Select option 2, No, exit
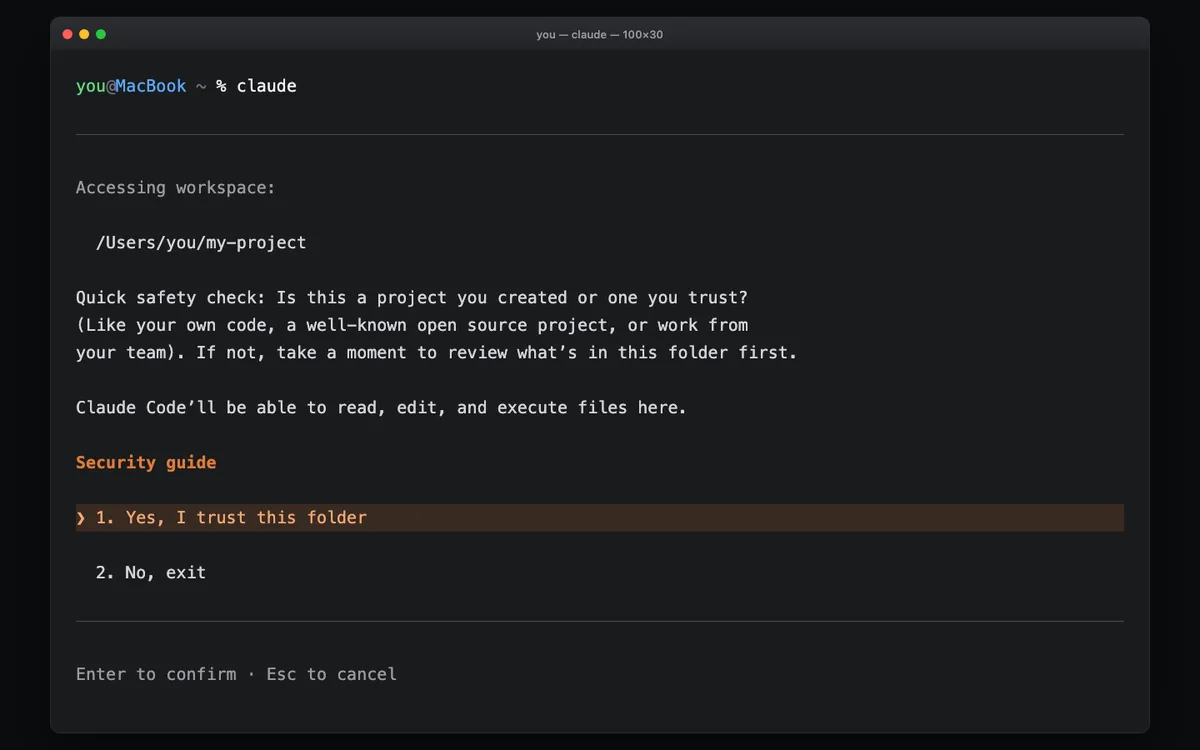 [150, 572]
